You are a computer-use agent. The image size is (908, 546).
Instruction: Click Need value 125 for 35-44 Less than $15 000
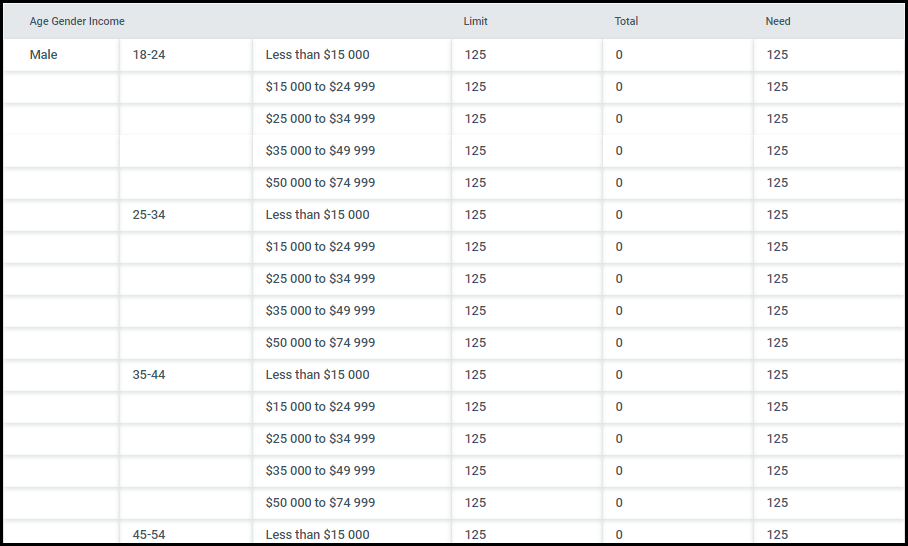tap(777, 375)
